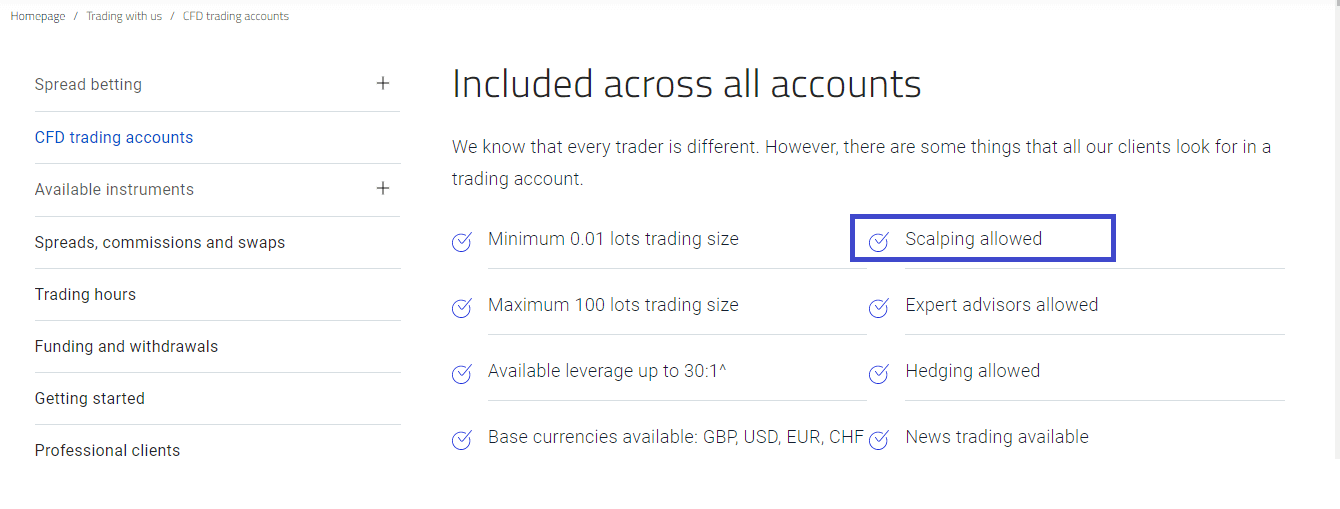Click the checkmark icon next to Expert advisors allowed
Viewport: 1340px width, 509px height.
tap(879, 307)
